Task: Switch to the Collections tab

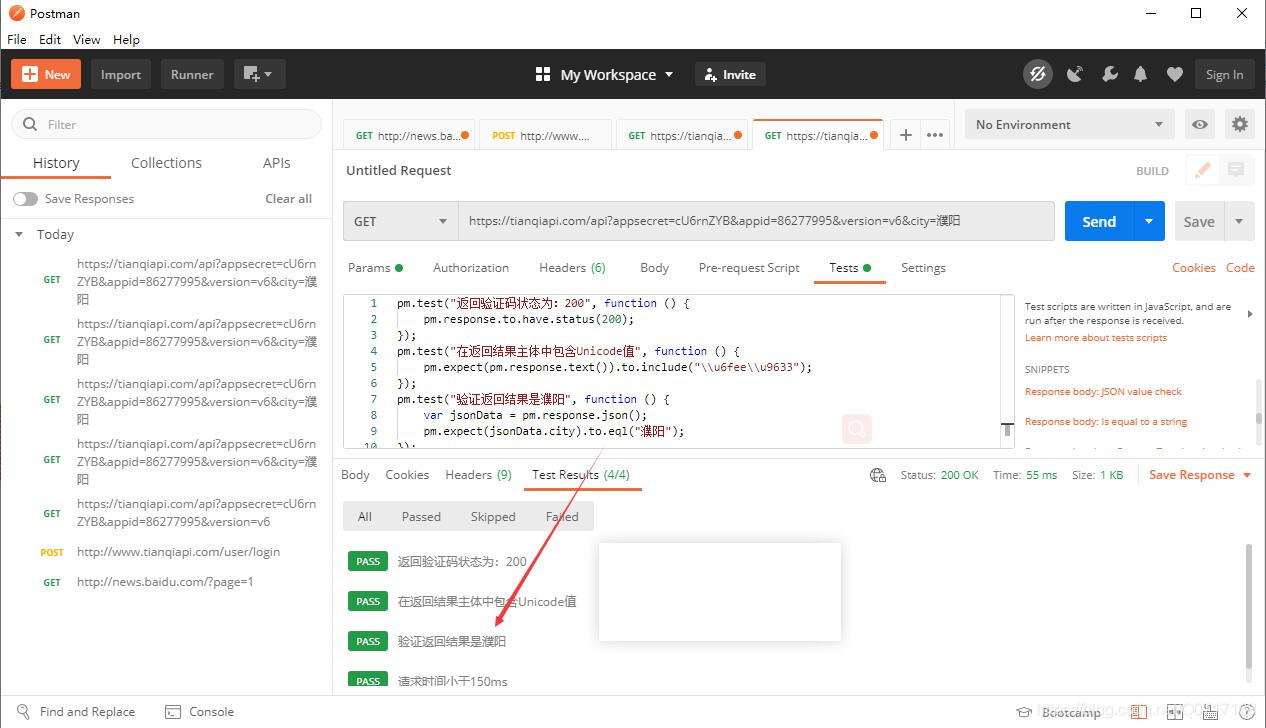Action: pos(166,163)
